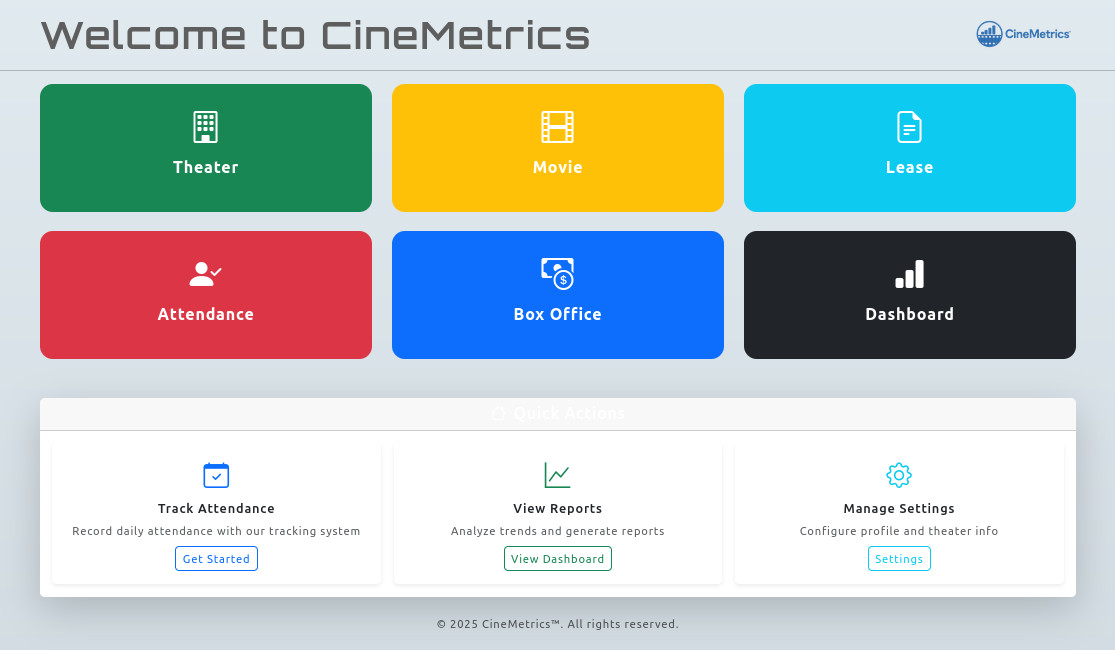
Task: Click the Movie film reel icon
Action: [x=557, y=127]
